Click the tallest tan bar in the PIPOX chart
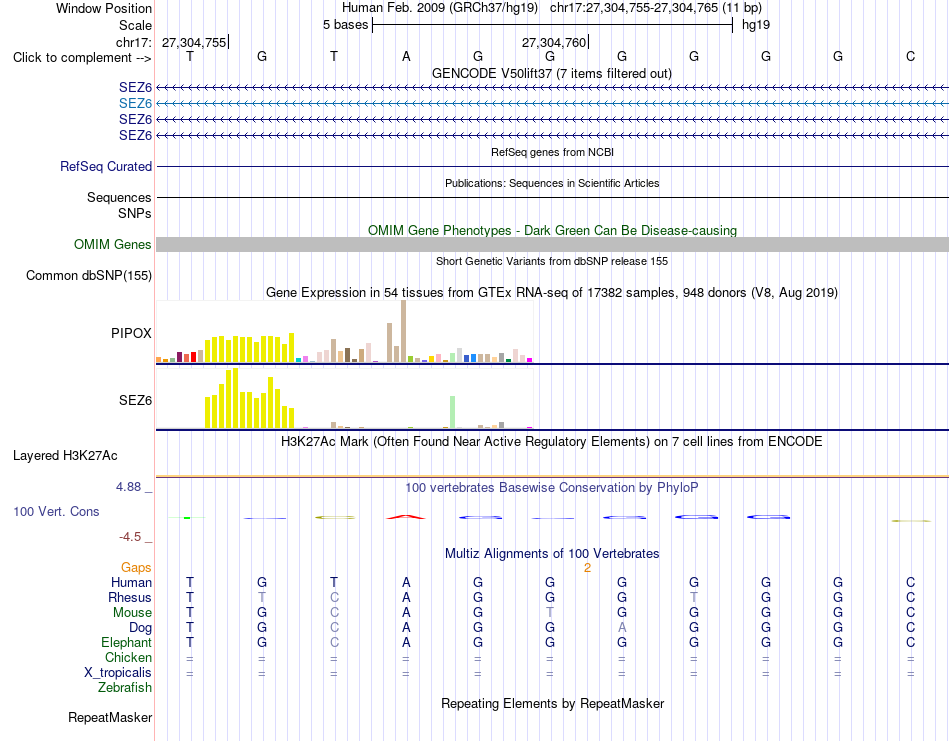The width and height of the screenshot is (950, 741). 404,331
